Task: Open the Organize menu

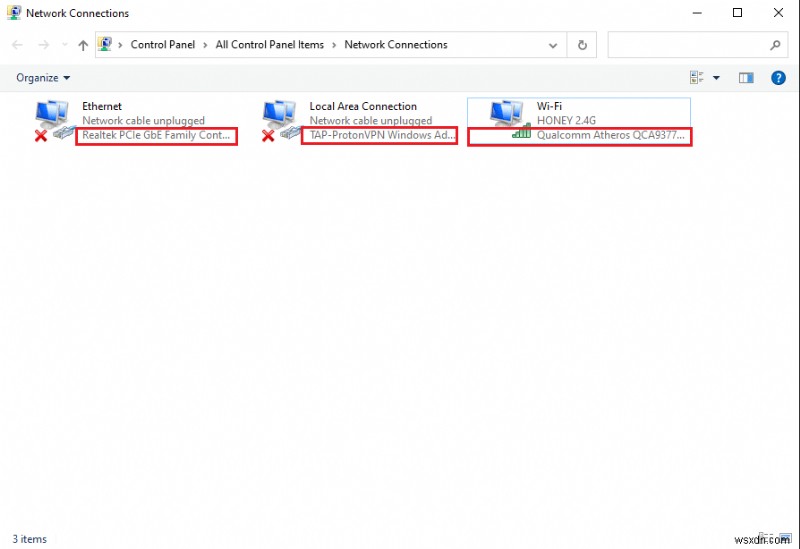Action: coord(43,78)
